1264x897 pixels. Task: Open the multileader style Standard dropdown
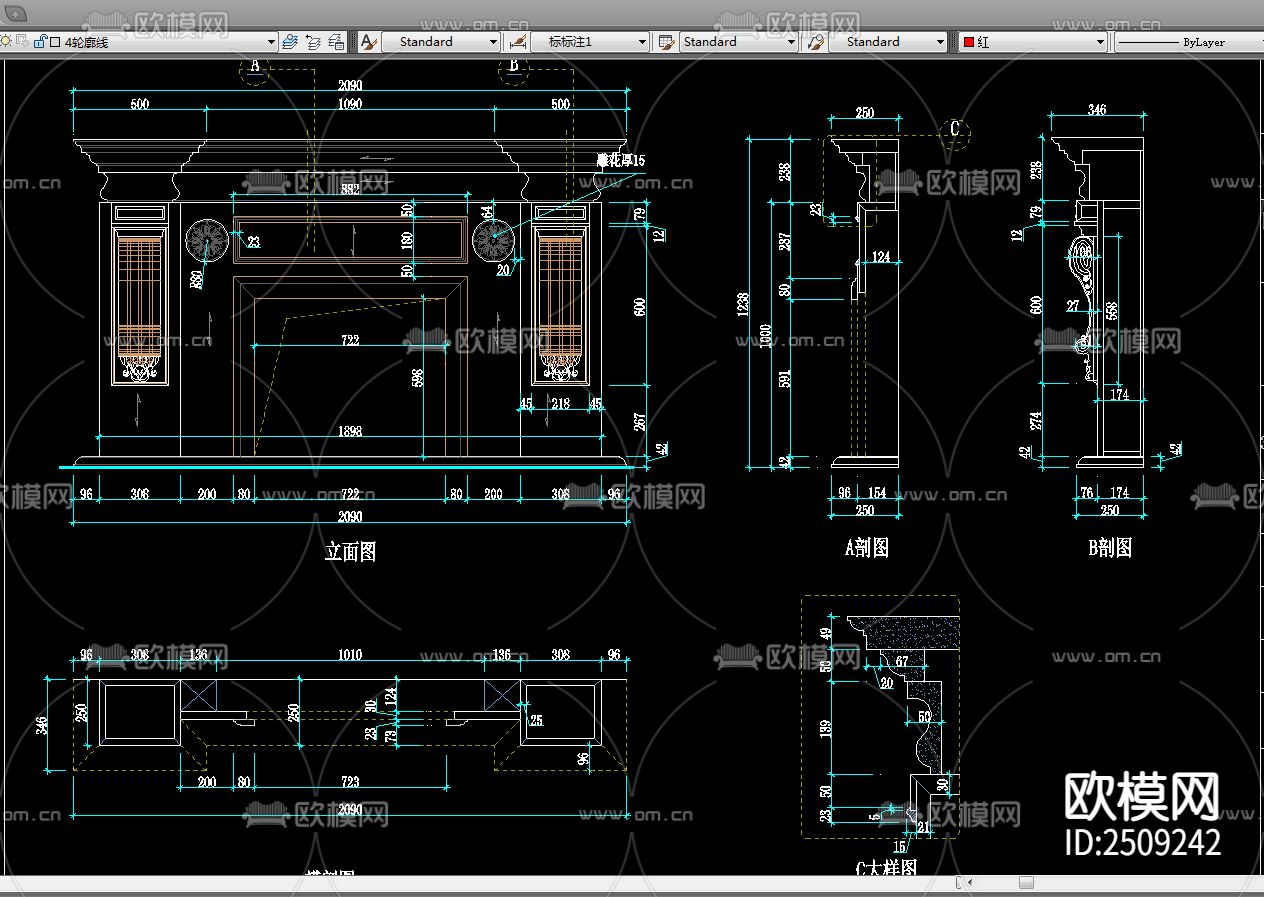[x=940, y=42]
